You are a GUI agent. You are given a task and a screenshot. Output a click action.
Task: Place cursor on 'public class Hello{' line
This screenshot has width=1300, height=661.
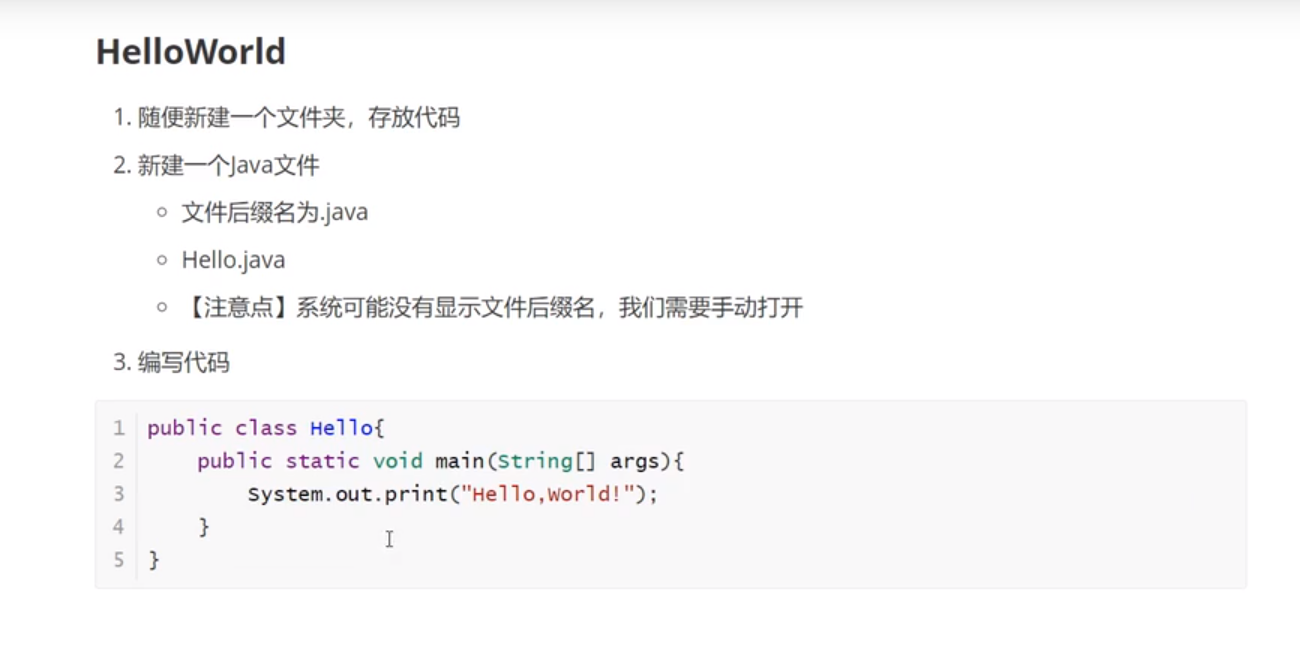point(266,428)
